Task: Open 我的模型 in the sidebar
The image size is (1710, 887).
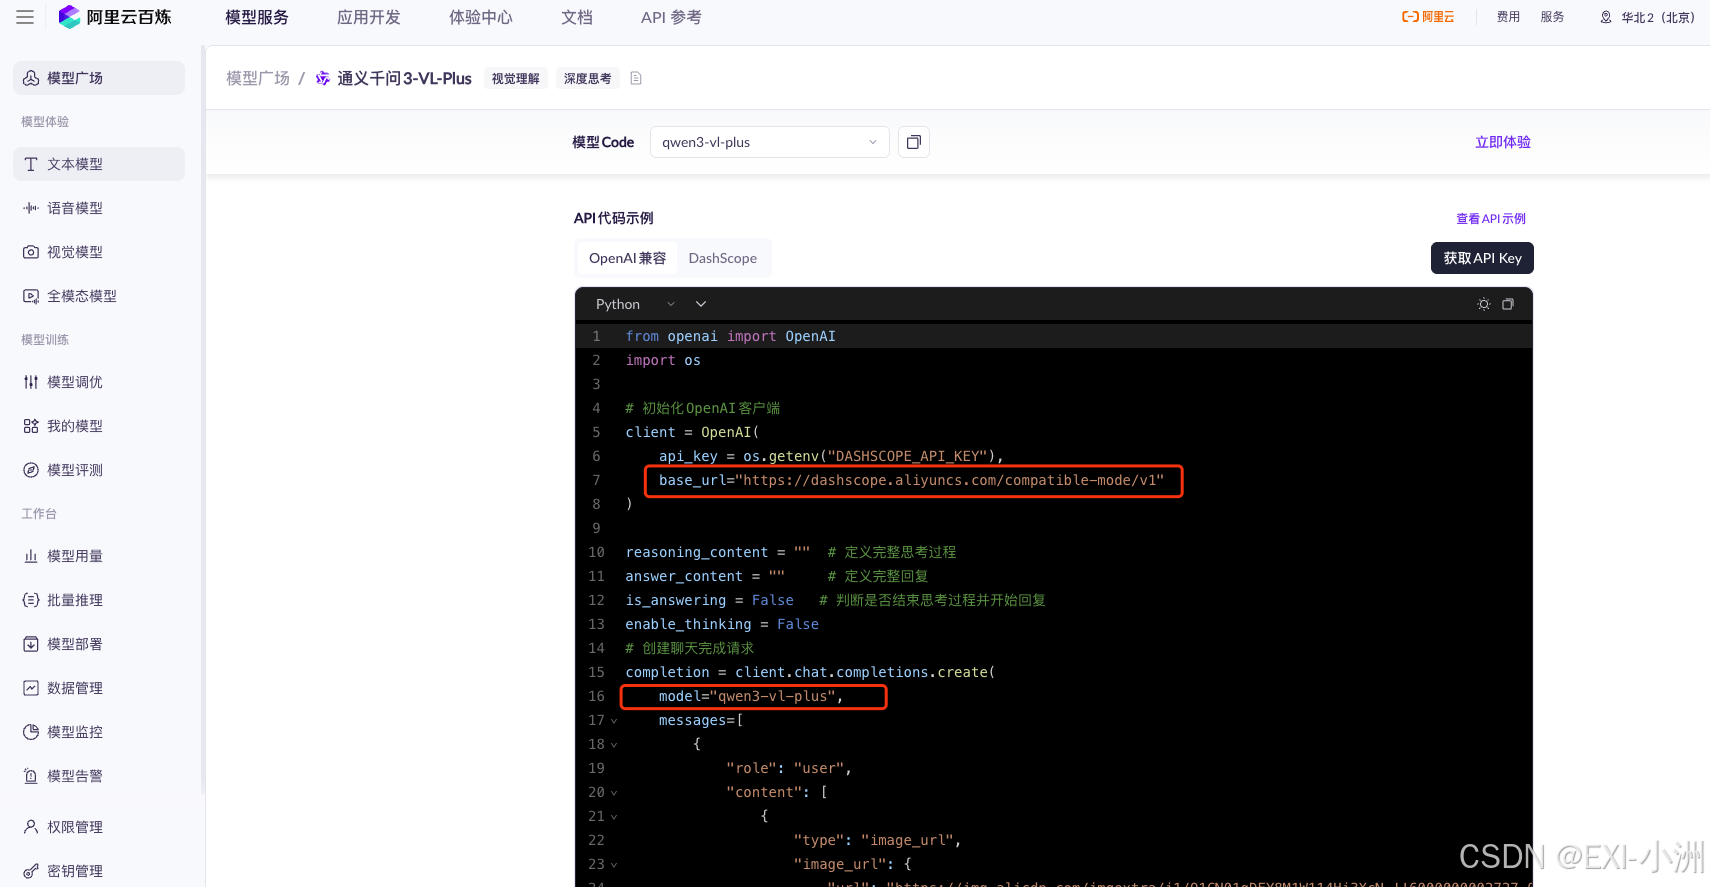Action: 99,426
